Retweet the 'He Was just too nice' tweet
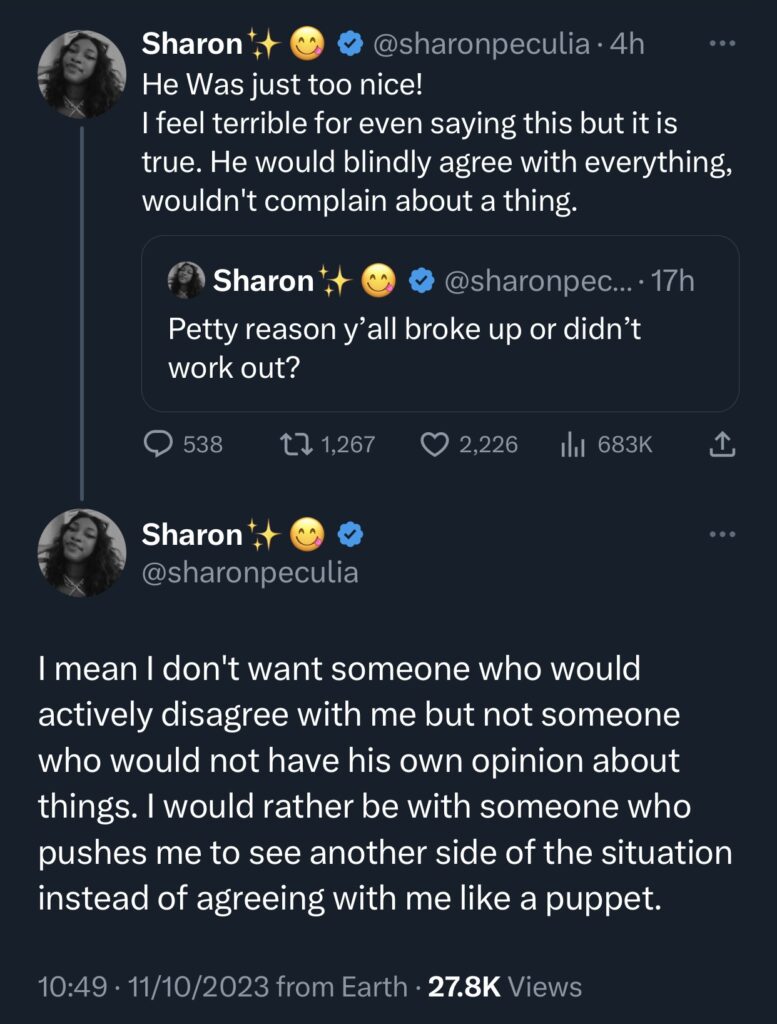 tap(295, 444)
